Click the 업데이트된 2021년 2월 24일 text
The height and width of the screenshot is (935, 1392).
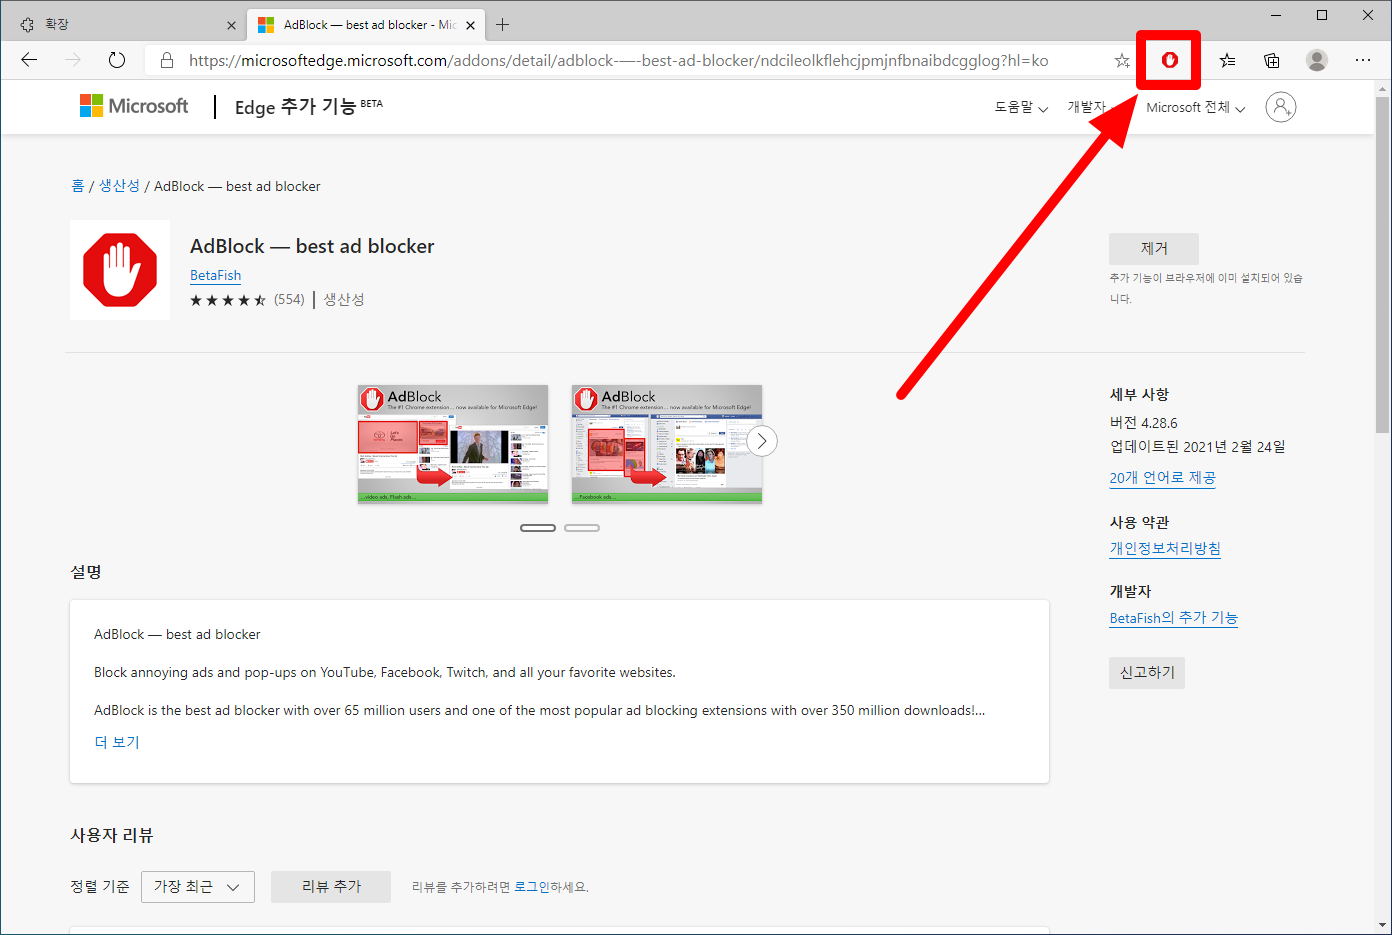pyautogui.click(x=1197, y=447)
